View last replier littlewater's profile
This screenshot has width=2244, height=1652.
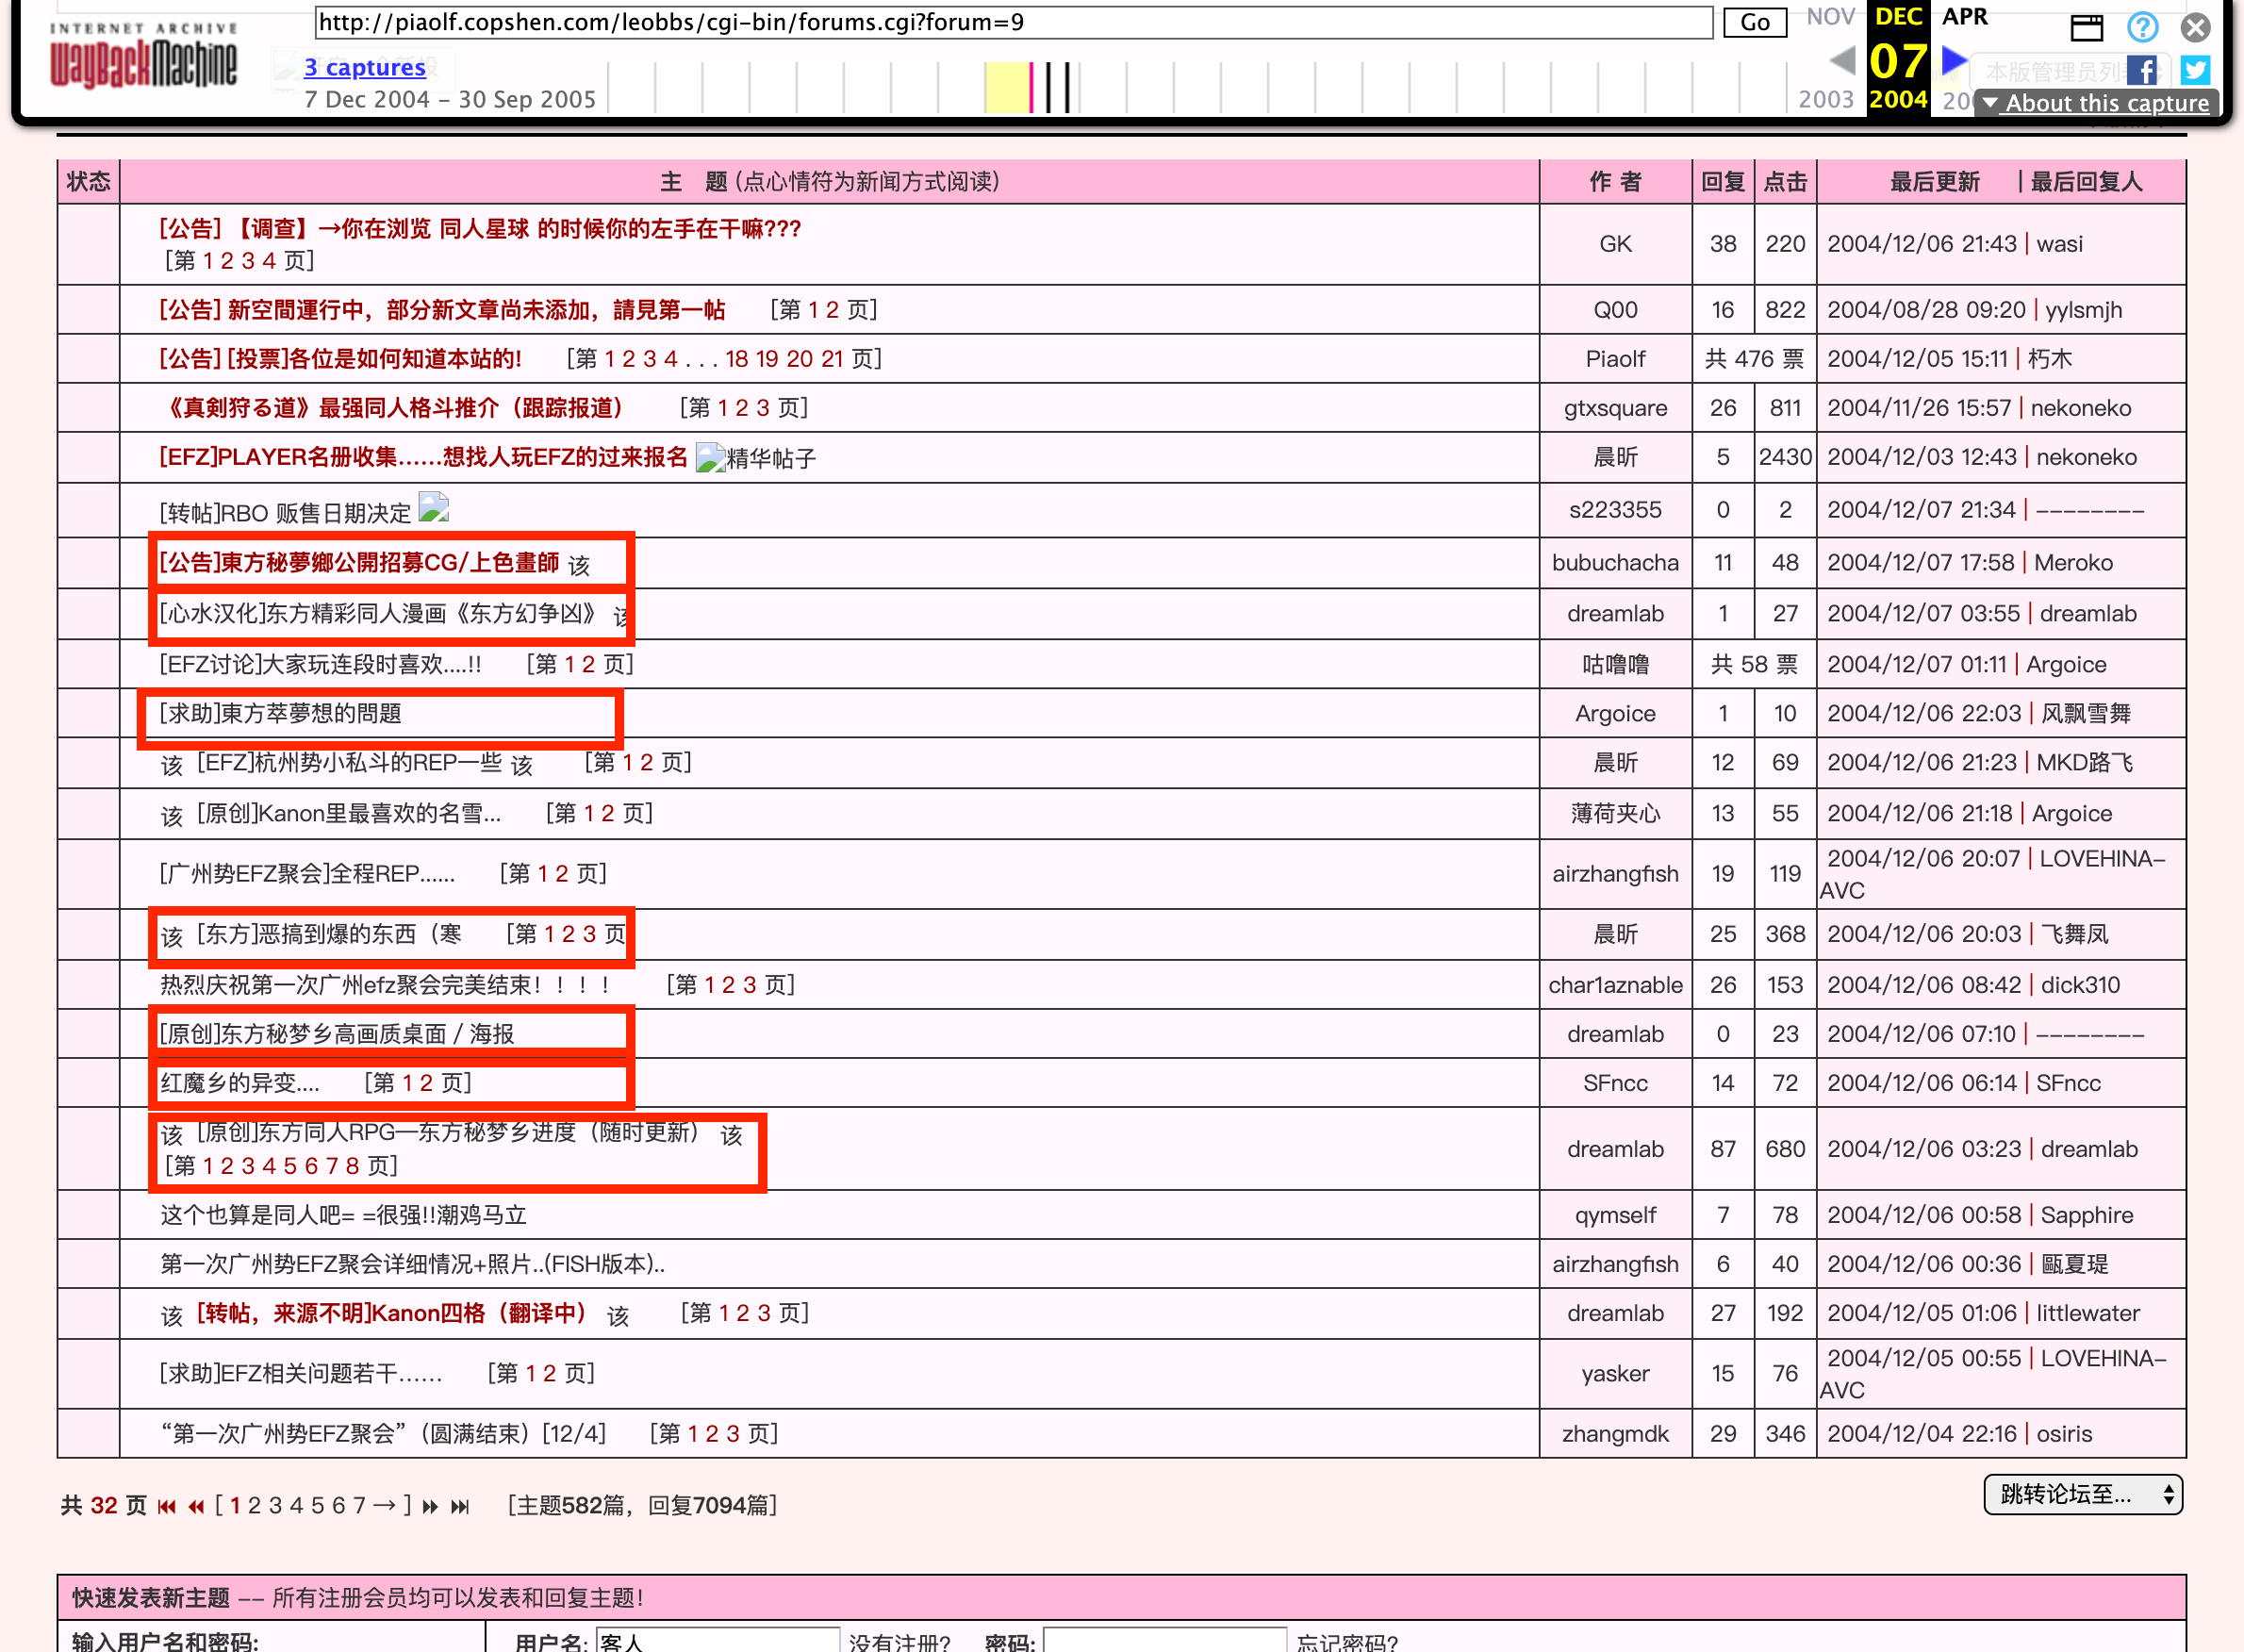pyautogui.click(x=2088, y=1313)
